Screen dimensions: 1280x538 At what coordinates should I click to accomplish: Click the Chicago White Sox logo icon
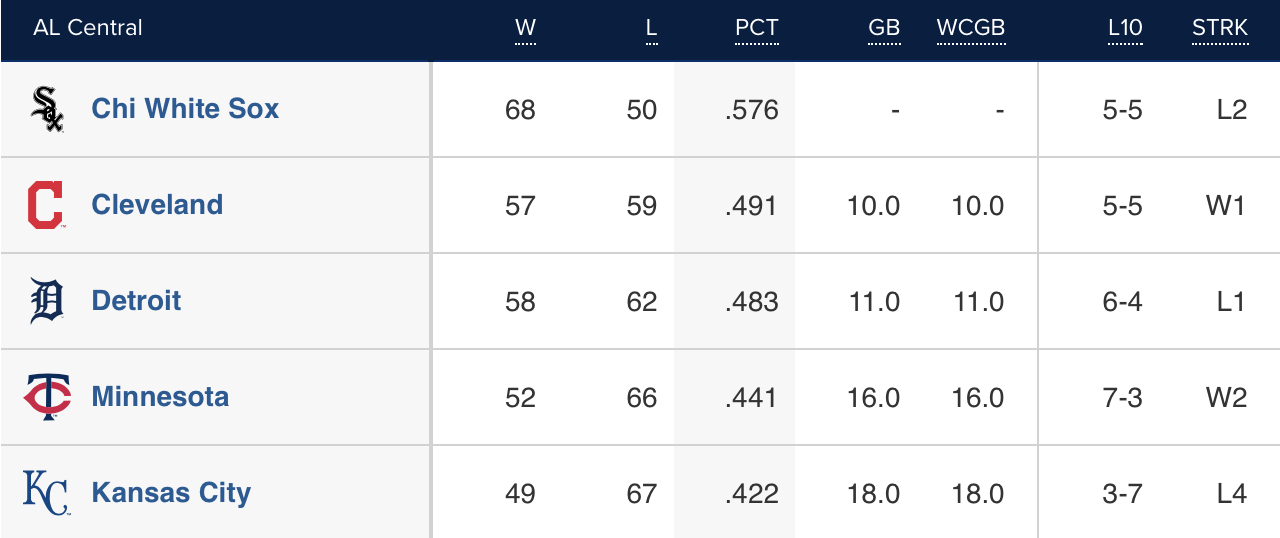pyautogui.click(x=47, y=109)
